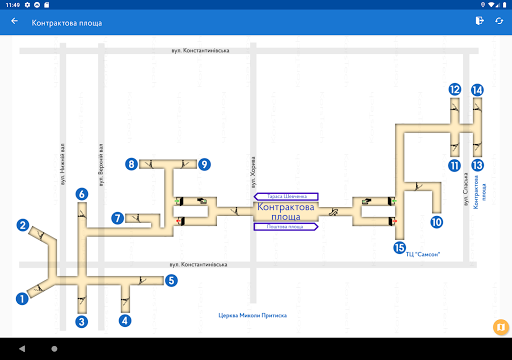Select exit marker number 12
Viewport: 512px width, 360px height.
[x=455, y=89]
